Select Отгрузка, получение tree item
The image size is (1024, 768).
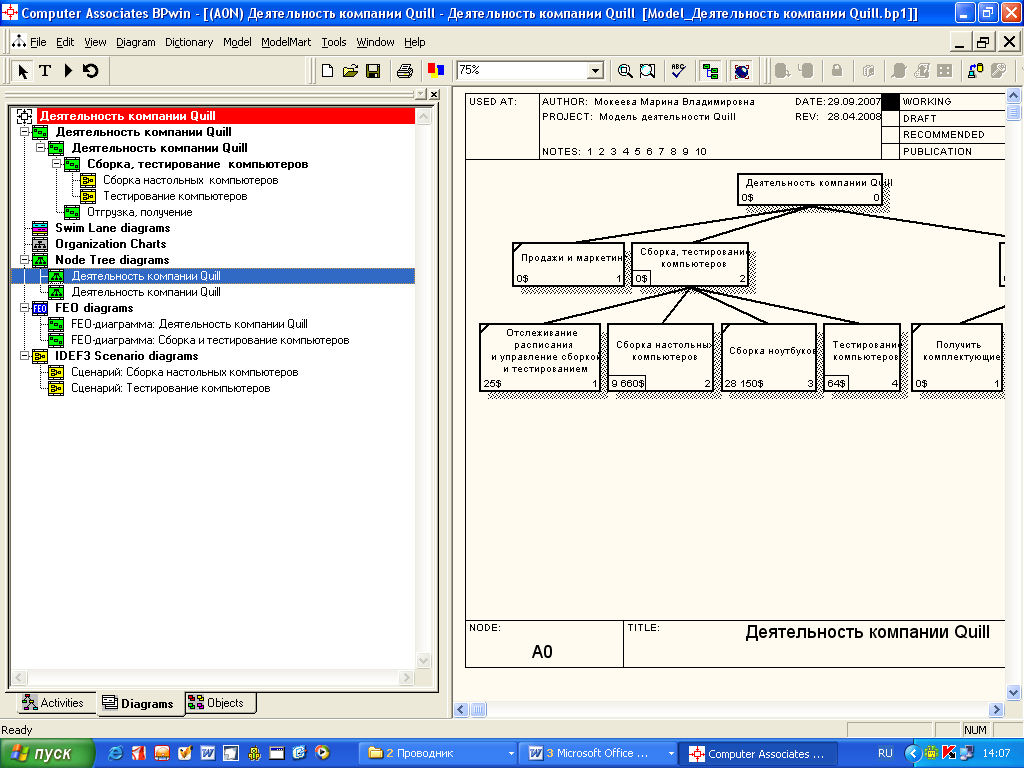(x=140, y=212)
